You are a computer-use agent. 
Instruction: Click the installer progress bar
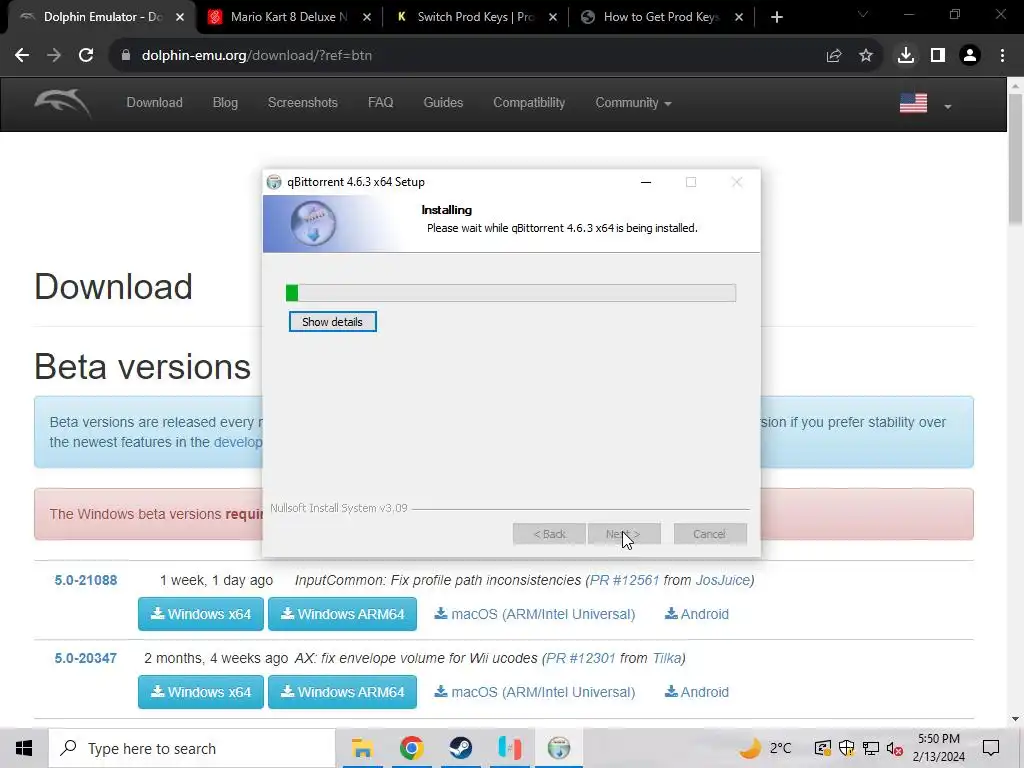511,293
